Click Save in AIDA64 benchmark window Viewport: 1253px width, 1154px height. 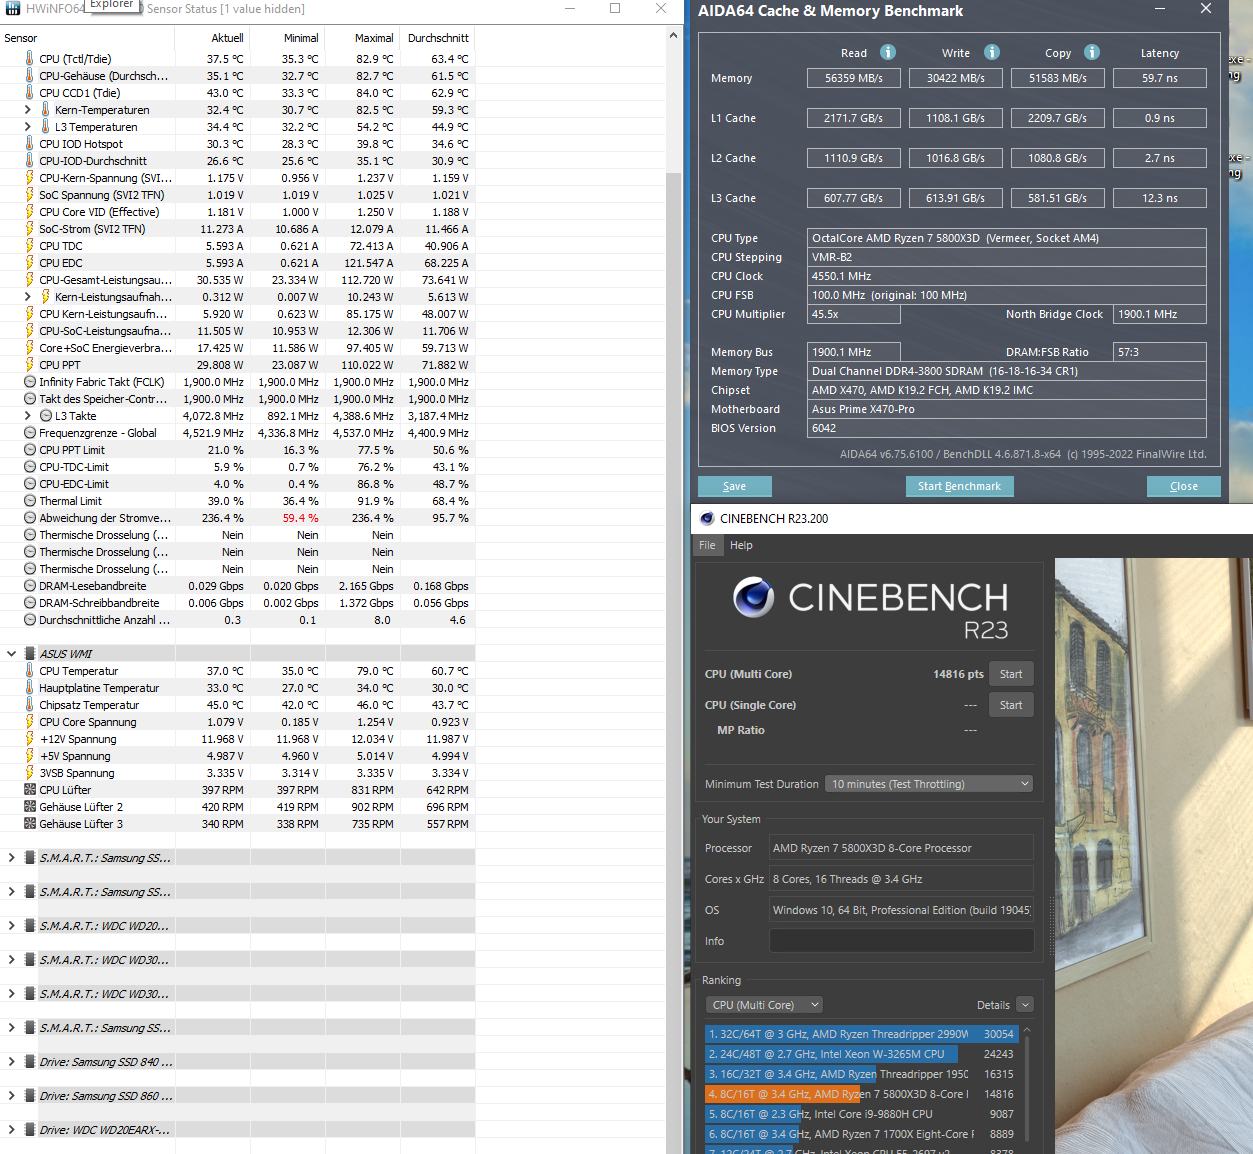point(734,486)
